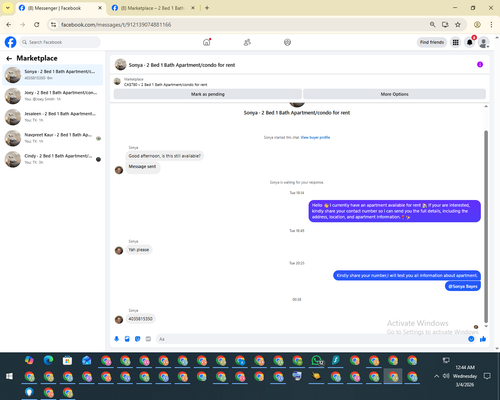Open the volume control in system tray
Screen dimensions: 500x400
446,376
